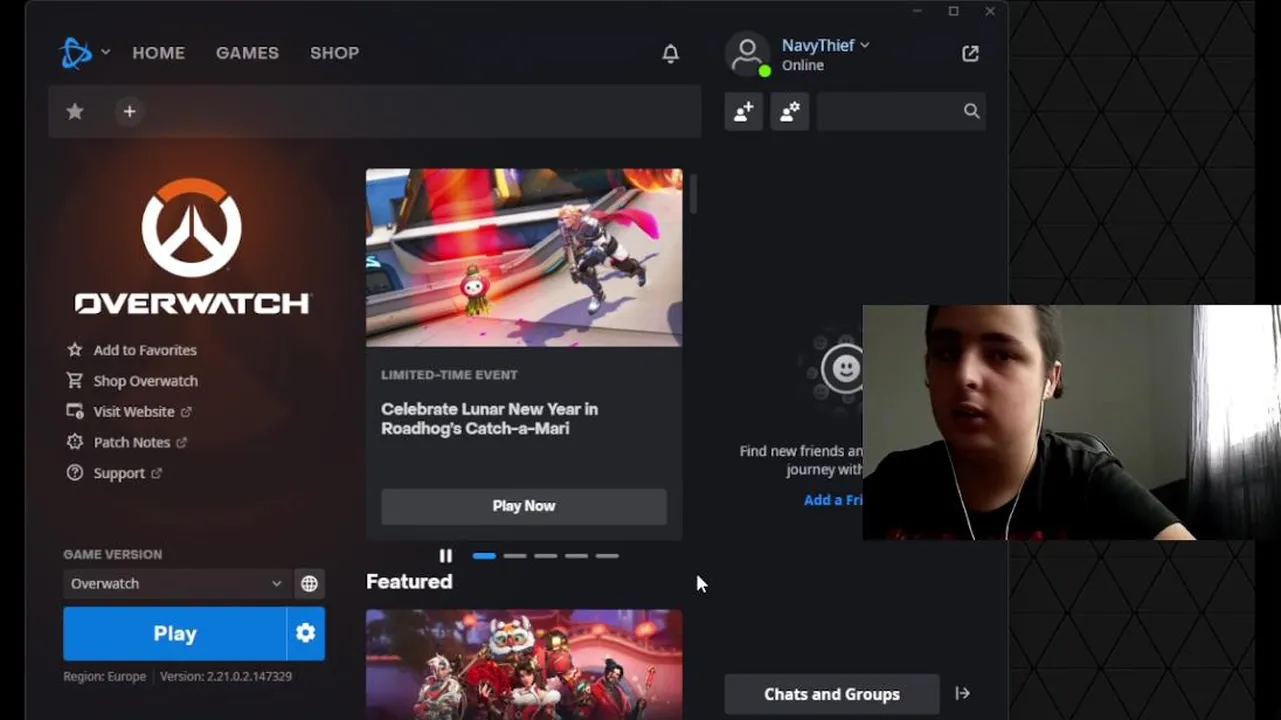Click the smiley friends illustration icon
Image resolution: width=1281 pixels, height=720 pixels.
click(x=844, y=369)
